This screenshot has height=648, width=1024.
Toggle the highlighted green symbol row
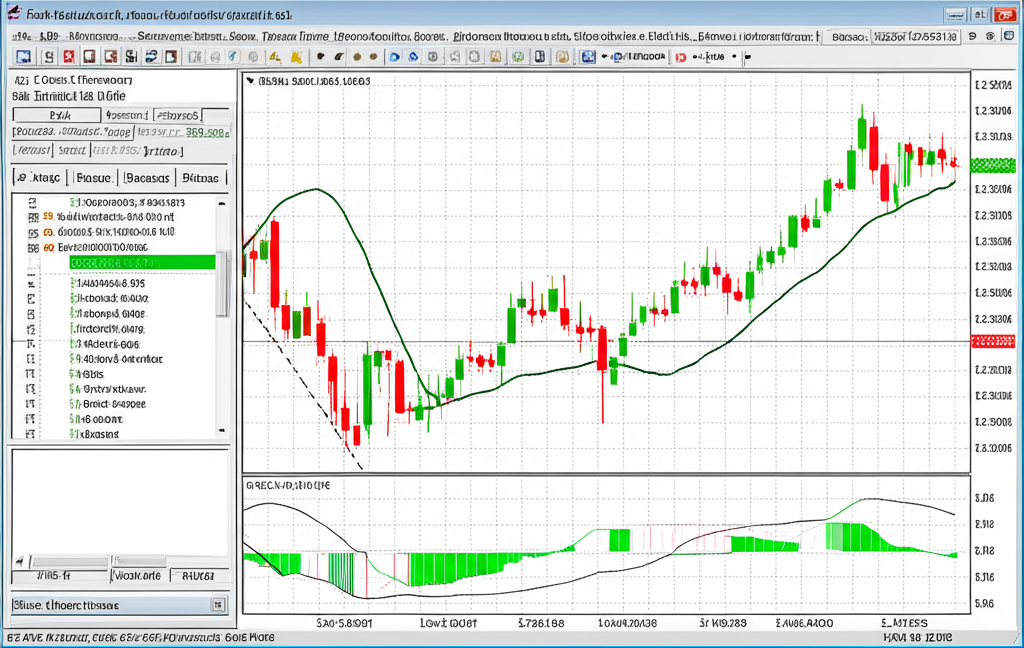(140, 262)
